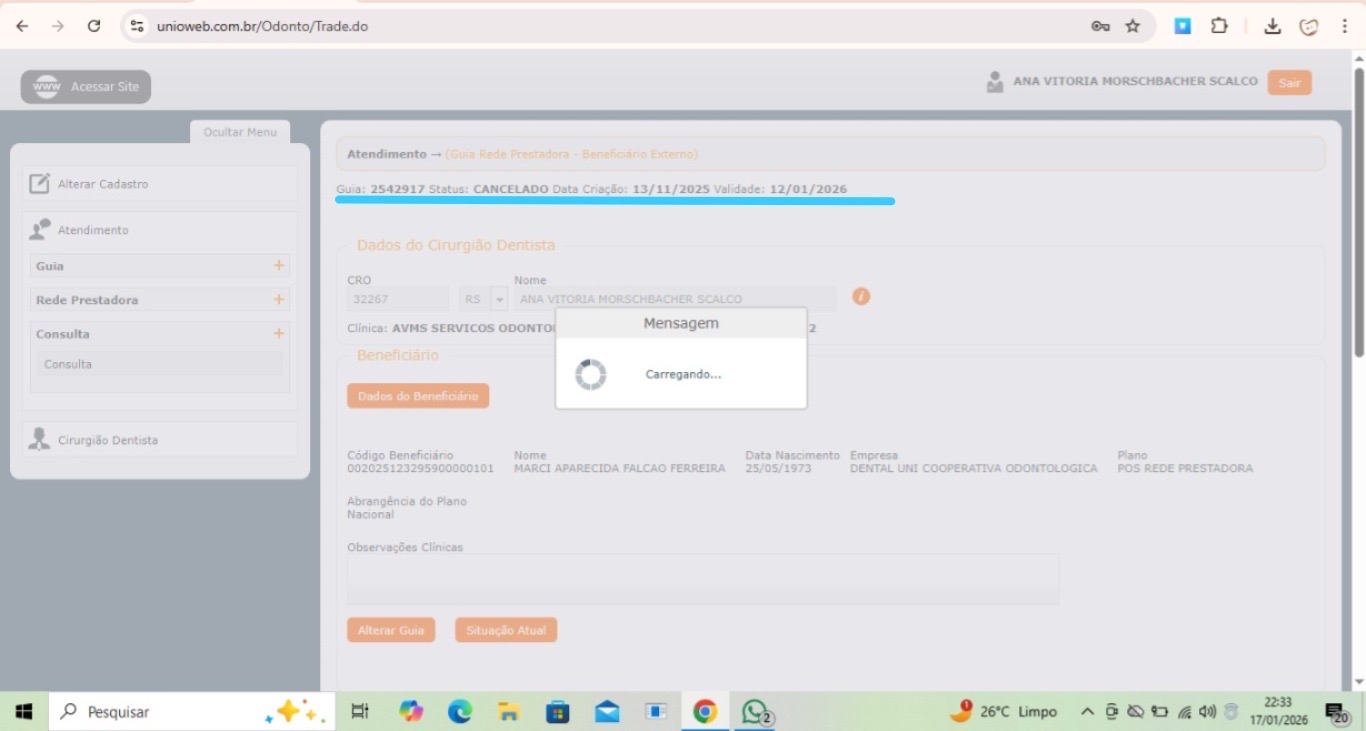Viewport: 1366px width, 731px height.
Task: Click the Pesquisar taskbar search box
Action: point(190,712)
